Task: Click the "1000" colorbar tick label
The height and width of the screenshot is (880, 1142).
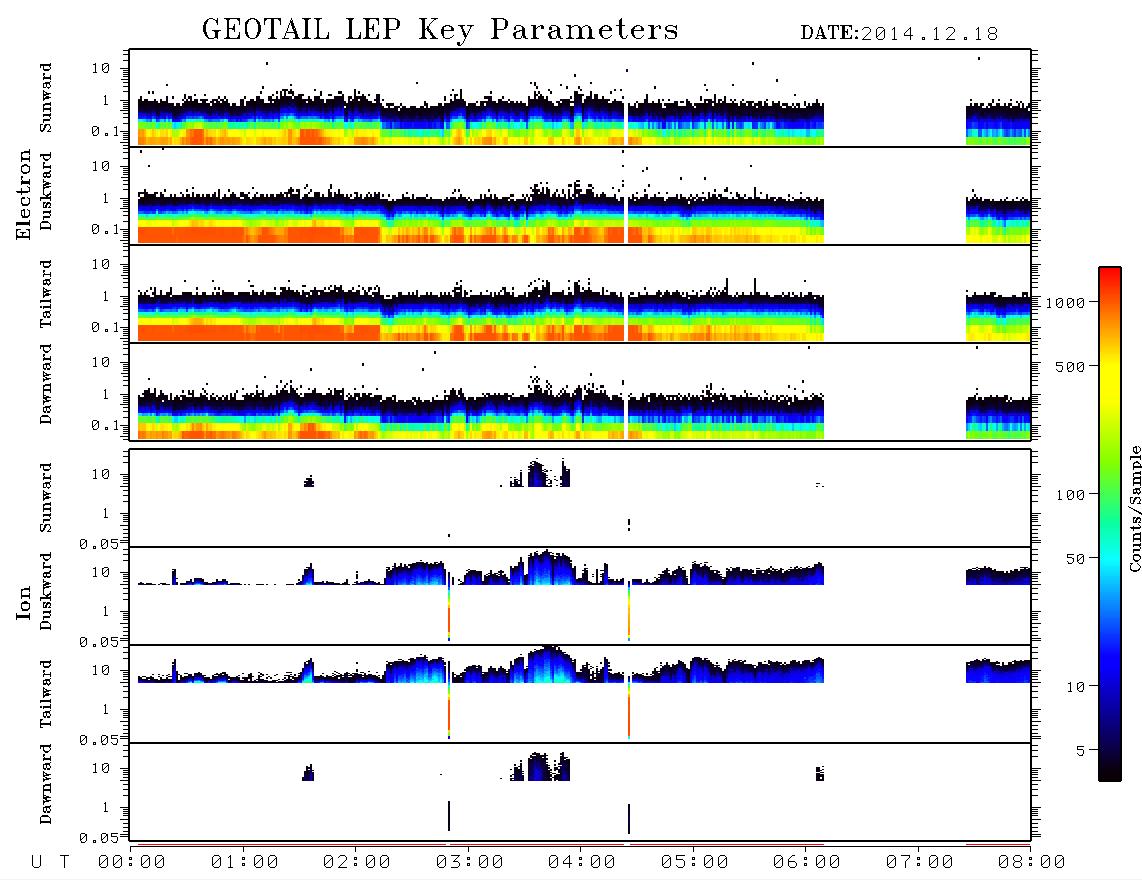Action: coord(1065,303)
